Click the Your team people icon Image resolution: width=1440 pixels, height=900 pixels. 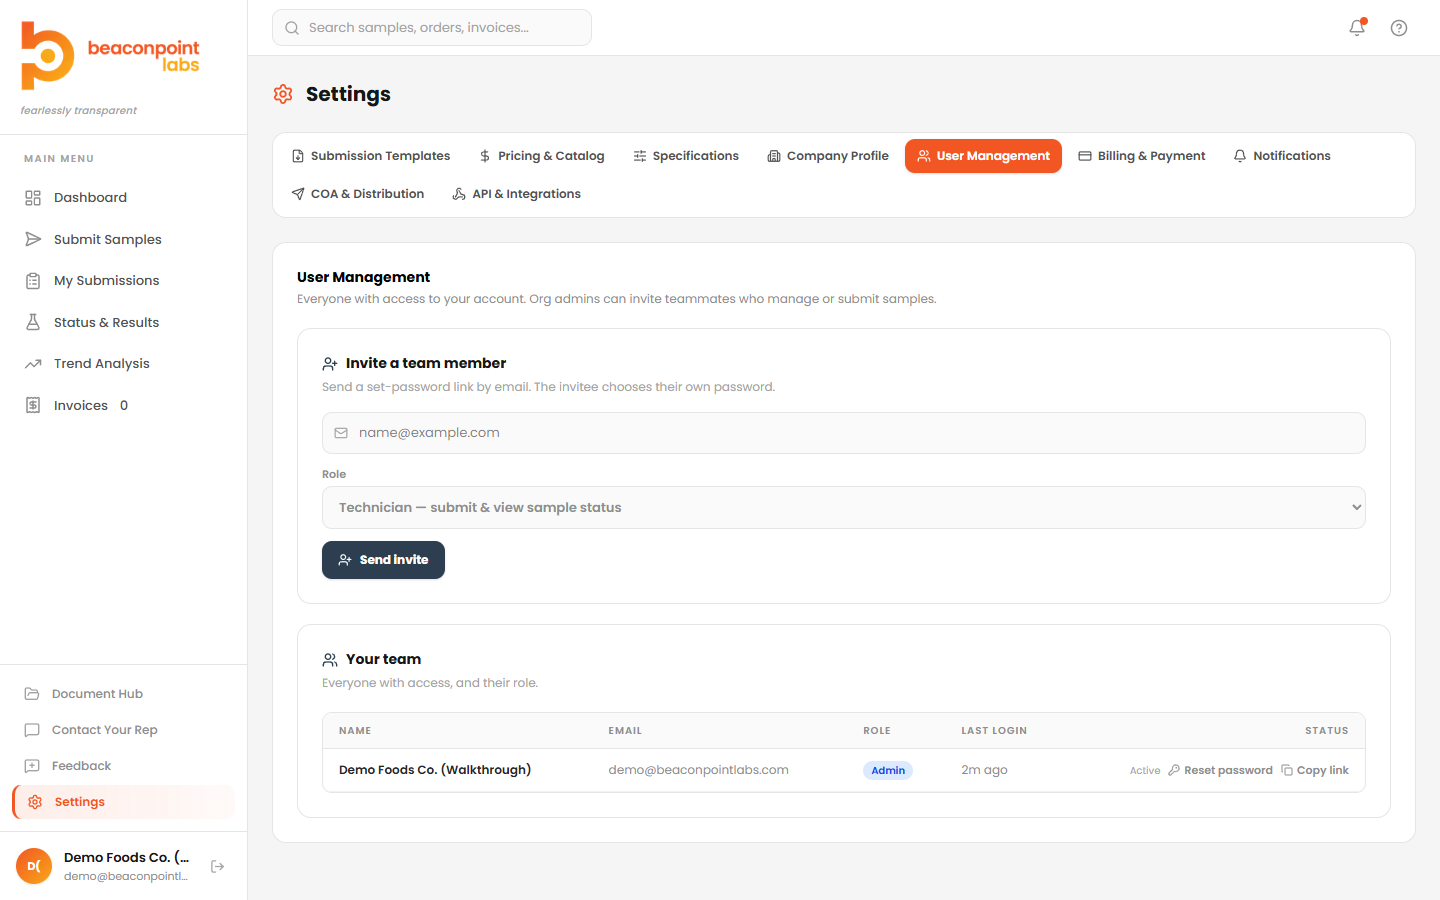[330, 660]
